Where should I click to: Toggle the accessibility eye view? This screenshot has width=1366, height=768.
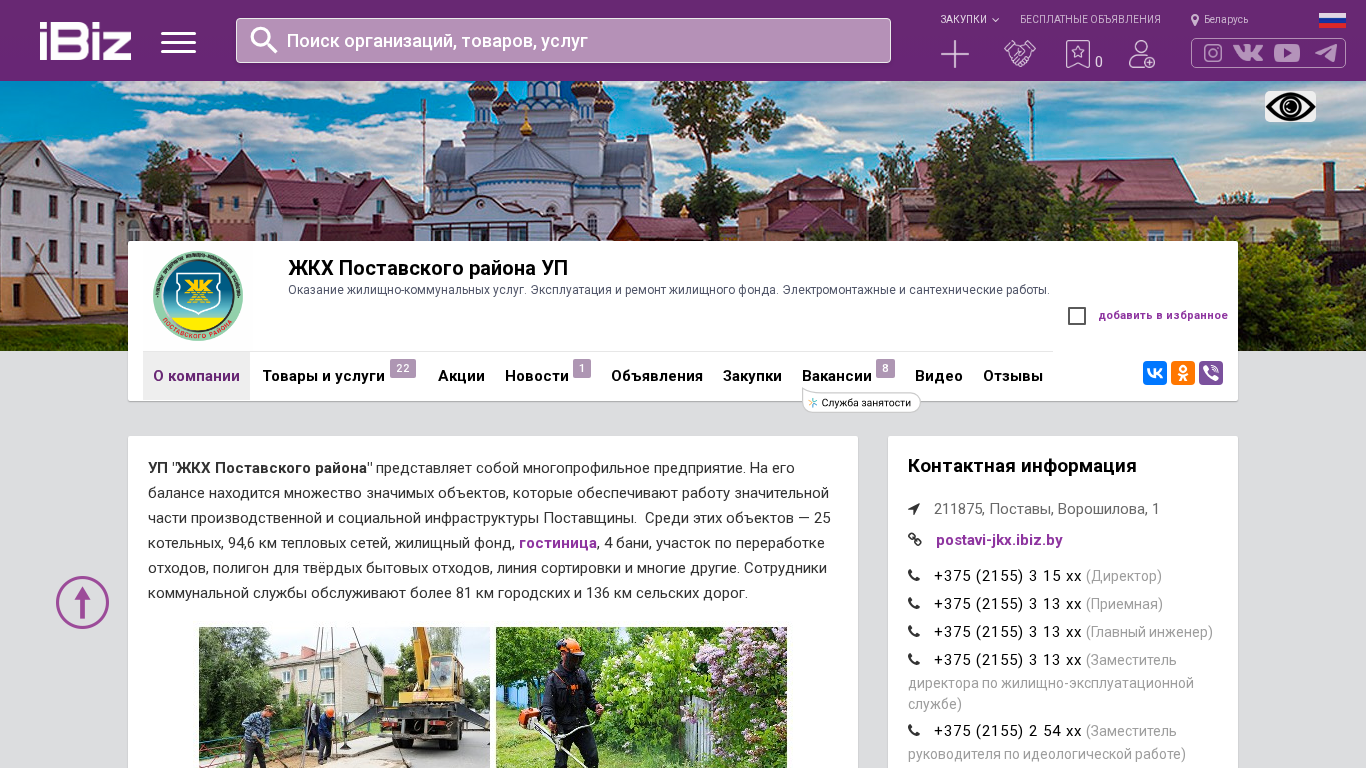tap(1290, 106)
